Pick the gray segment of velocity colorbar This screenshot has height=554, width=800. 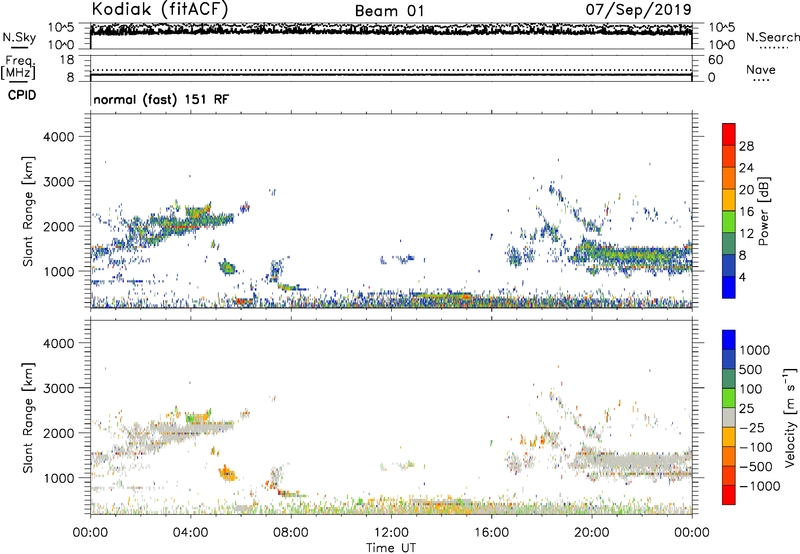(x=729, y=418)
